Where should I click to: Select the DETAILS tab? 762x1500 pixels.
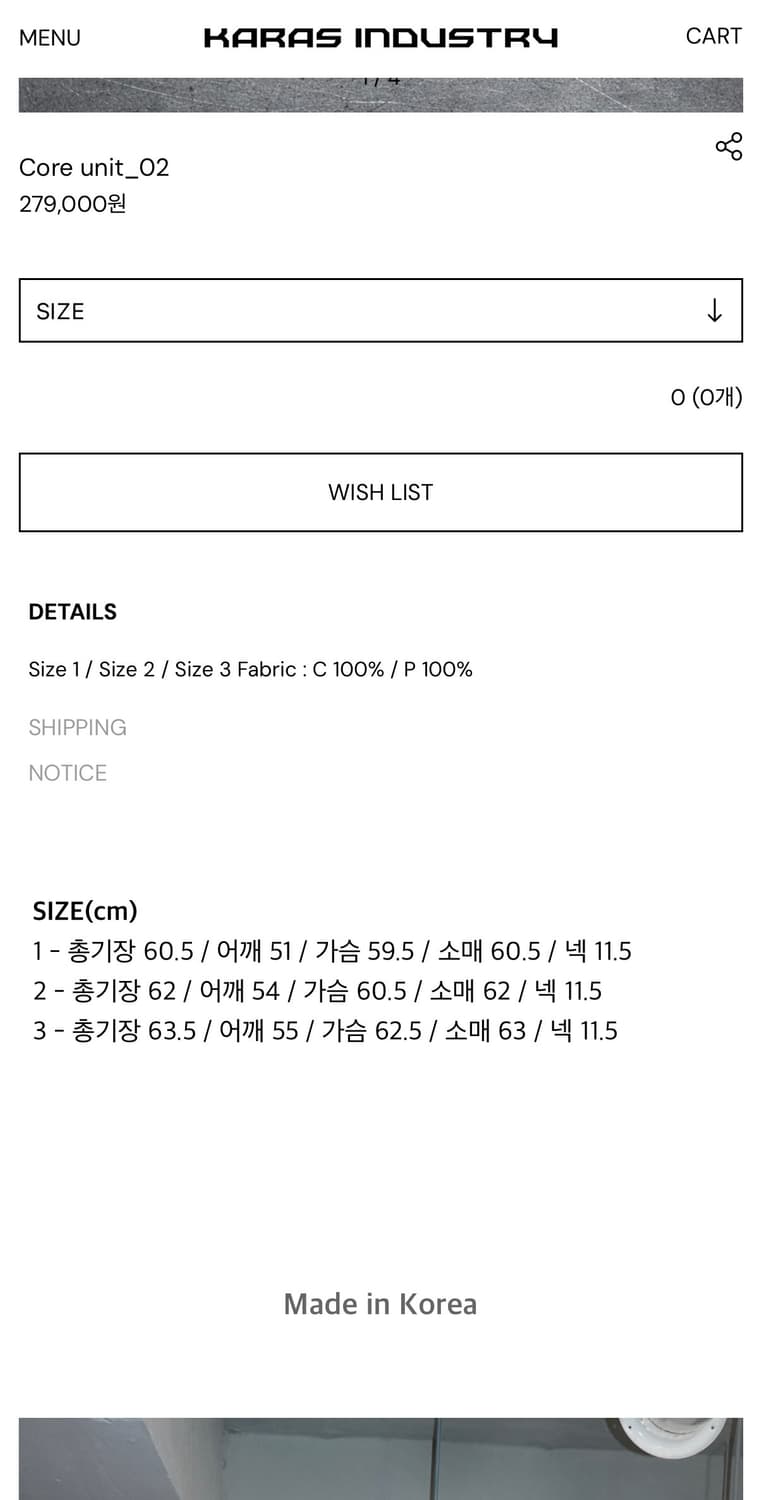click(x=72, y=612)
